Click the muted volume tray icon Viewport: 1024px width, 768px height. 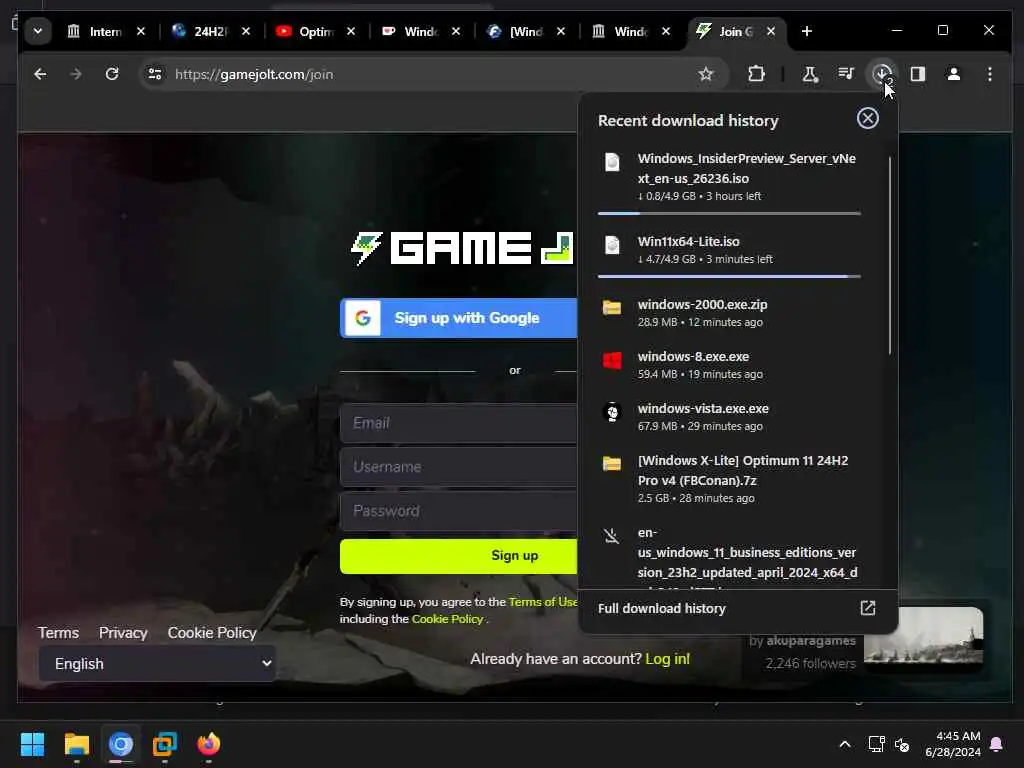tap(902, 744)
